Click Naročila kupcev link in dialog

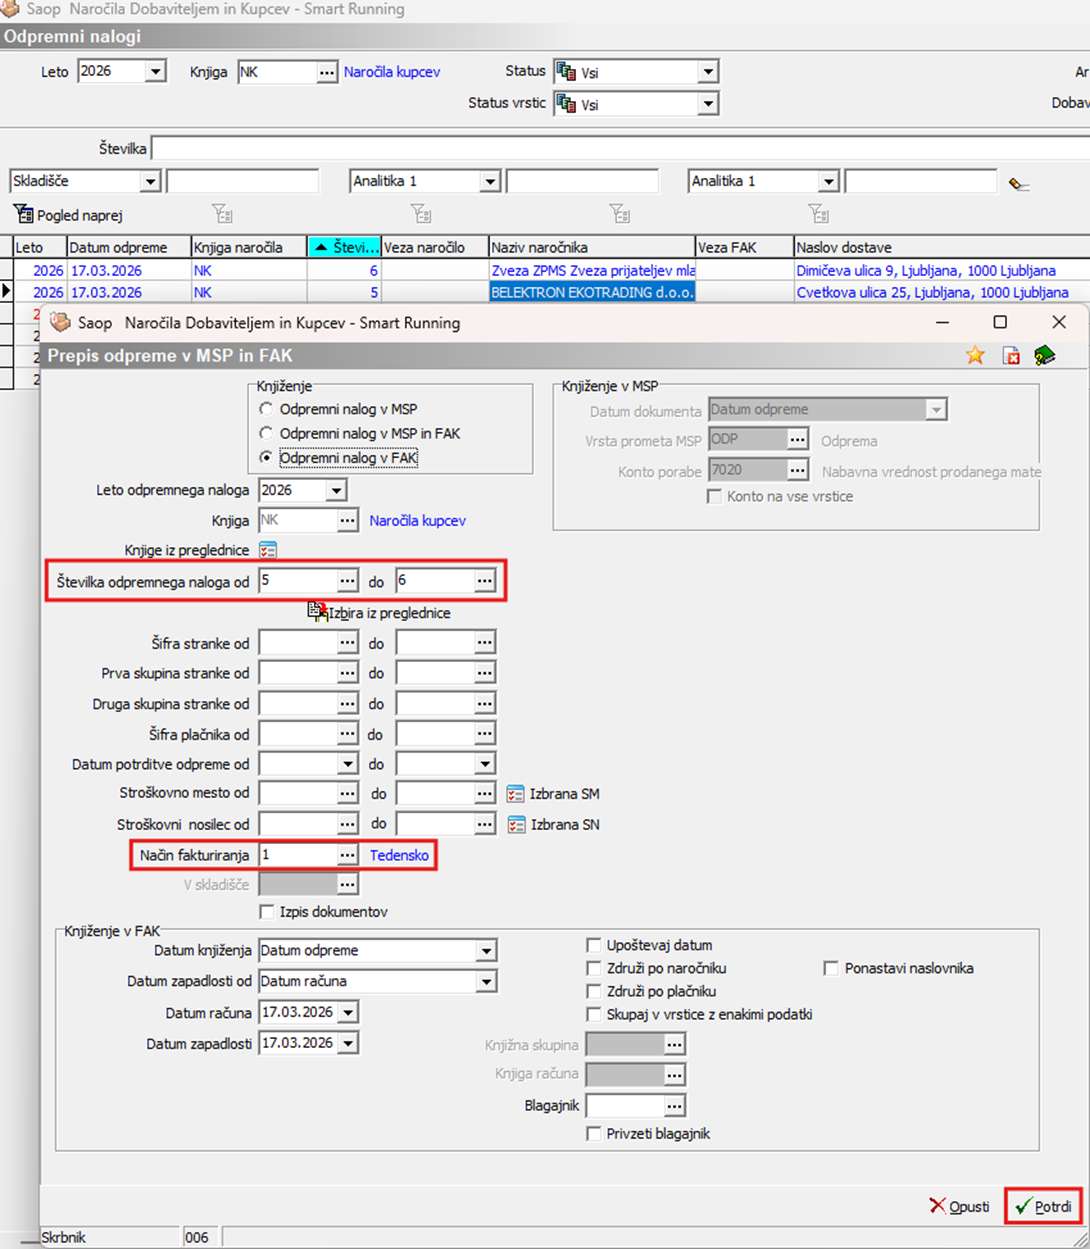coord(417,521)
